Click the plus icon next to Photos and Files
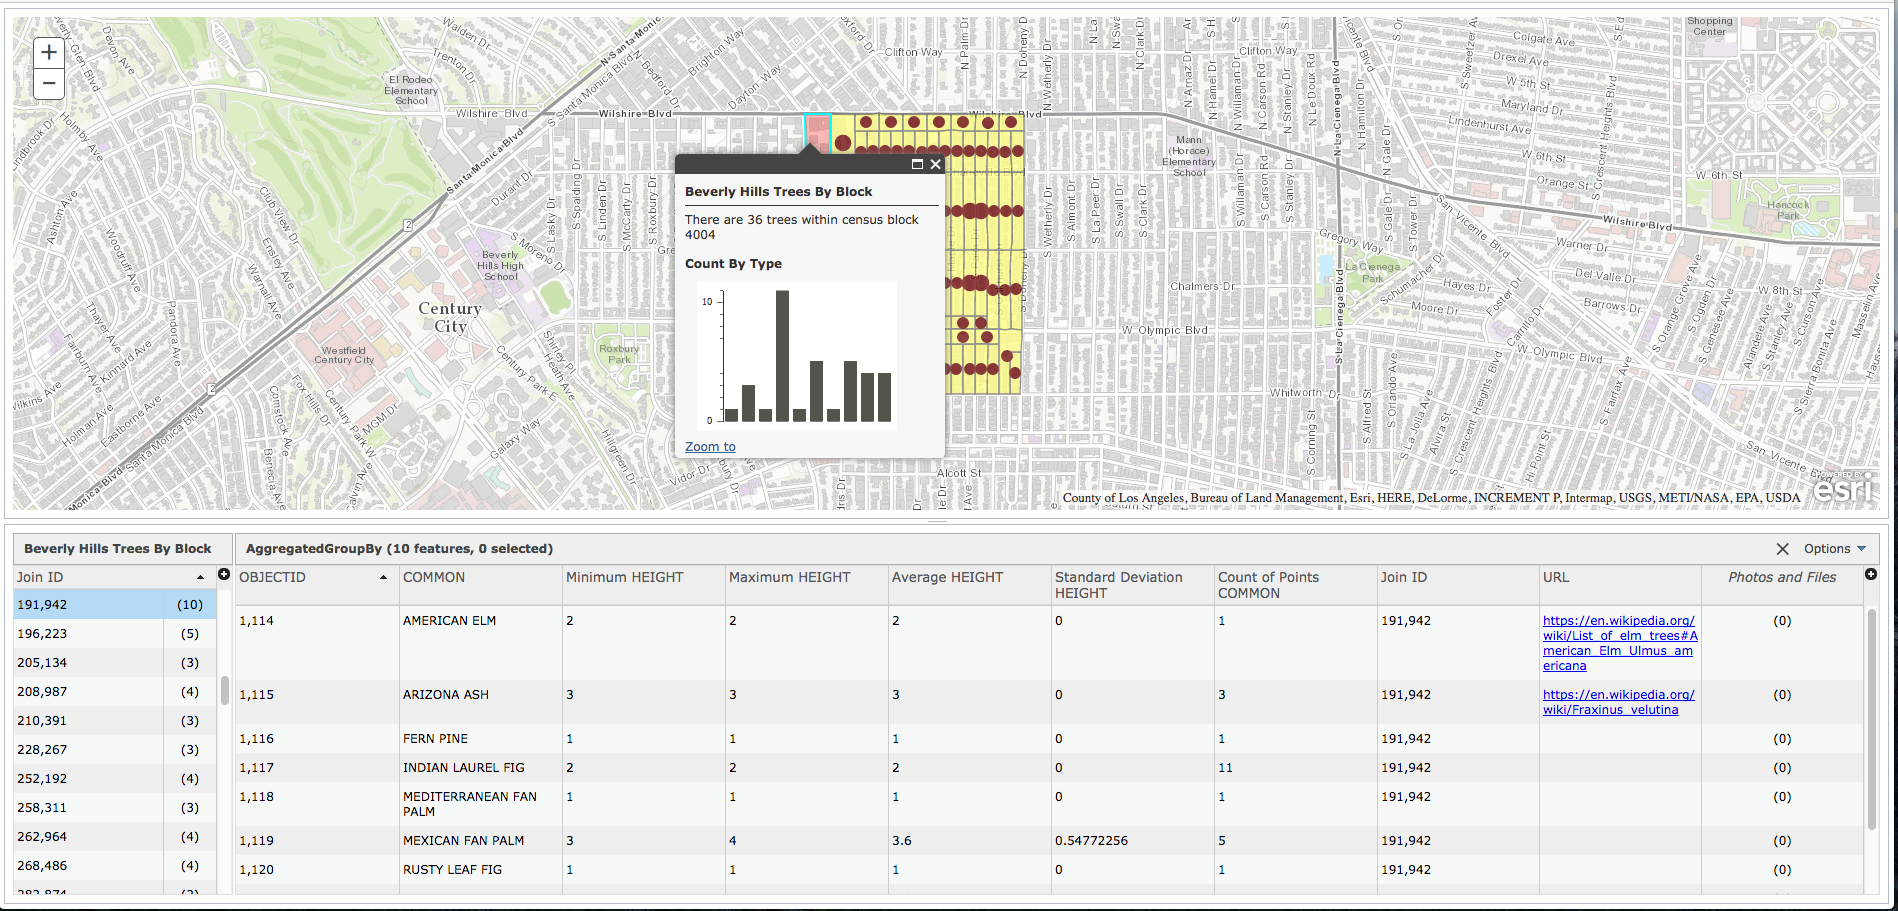This screenshot has width=1898, height=911. pyautogui.click(x=1870, y=574)
